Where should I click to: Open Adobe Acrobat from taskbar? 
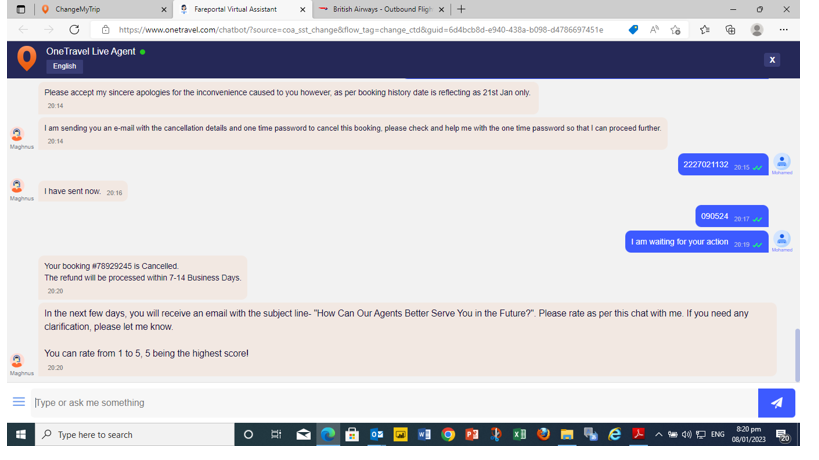tap(638, 434)
